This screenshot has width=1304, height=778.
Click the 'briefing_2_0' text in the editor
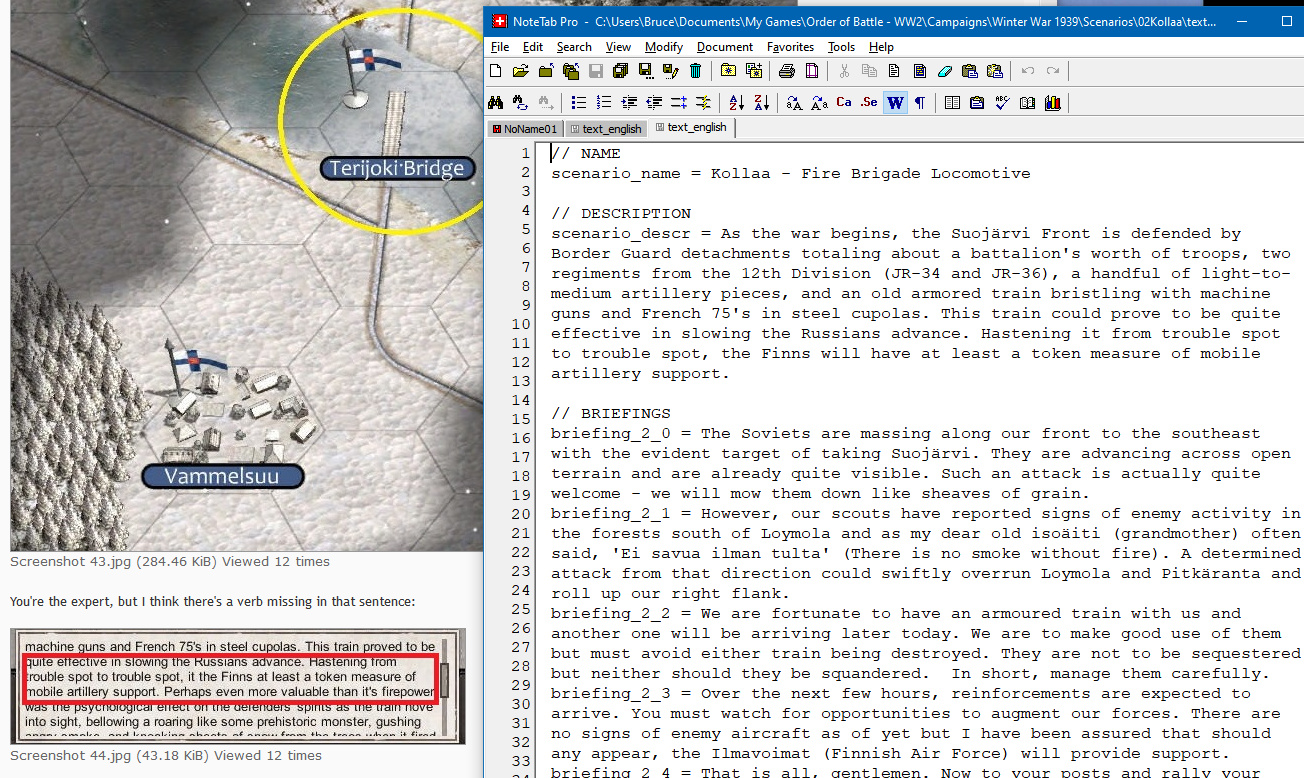coord(611,434)
